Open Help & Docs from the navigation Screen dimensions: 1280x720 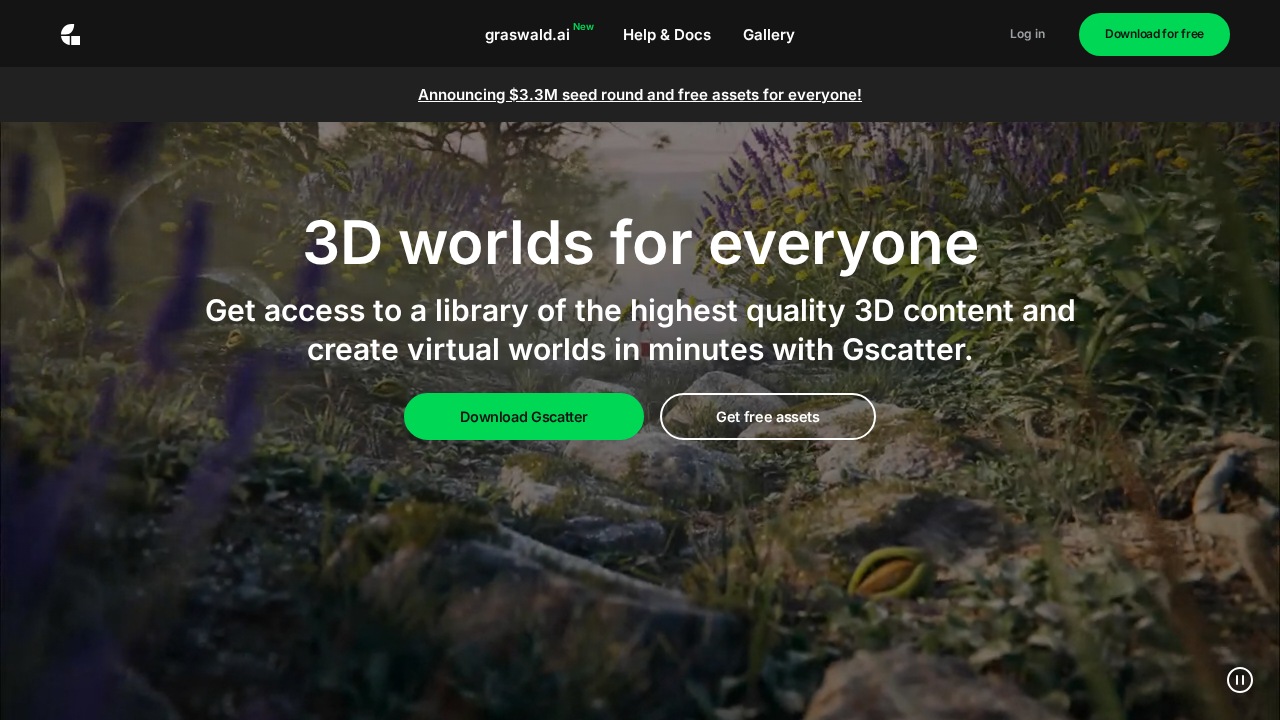[667, 35]
